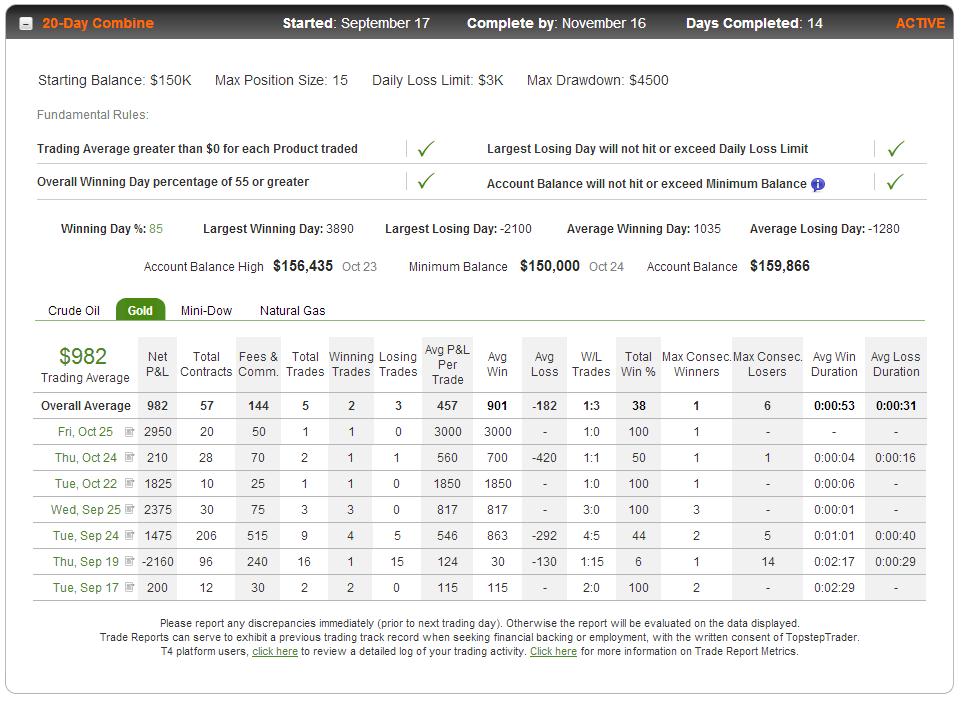Switch to the Mini-Dow tab
This screenshot has height=703, width=962.
coord(206,311)
